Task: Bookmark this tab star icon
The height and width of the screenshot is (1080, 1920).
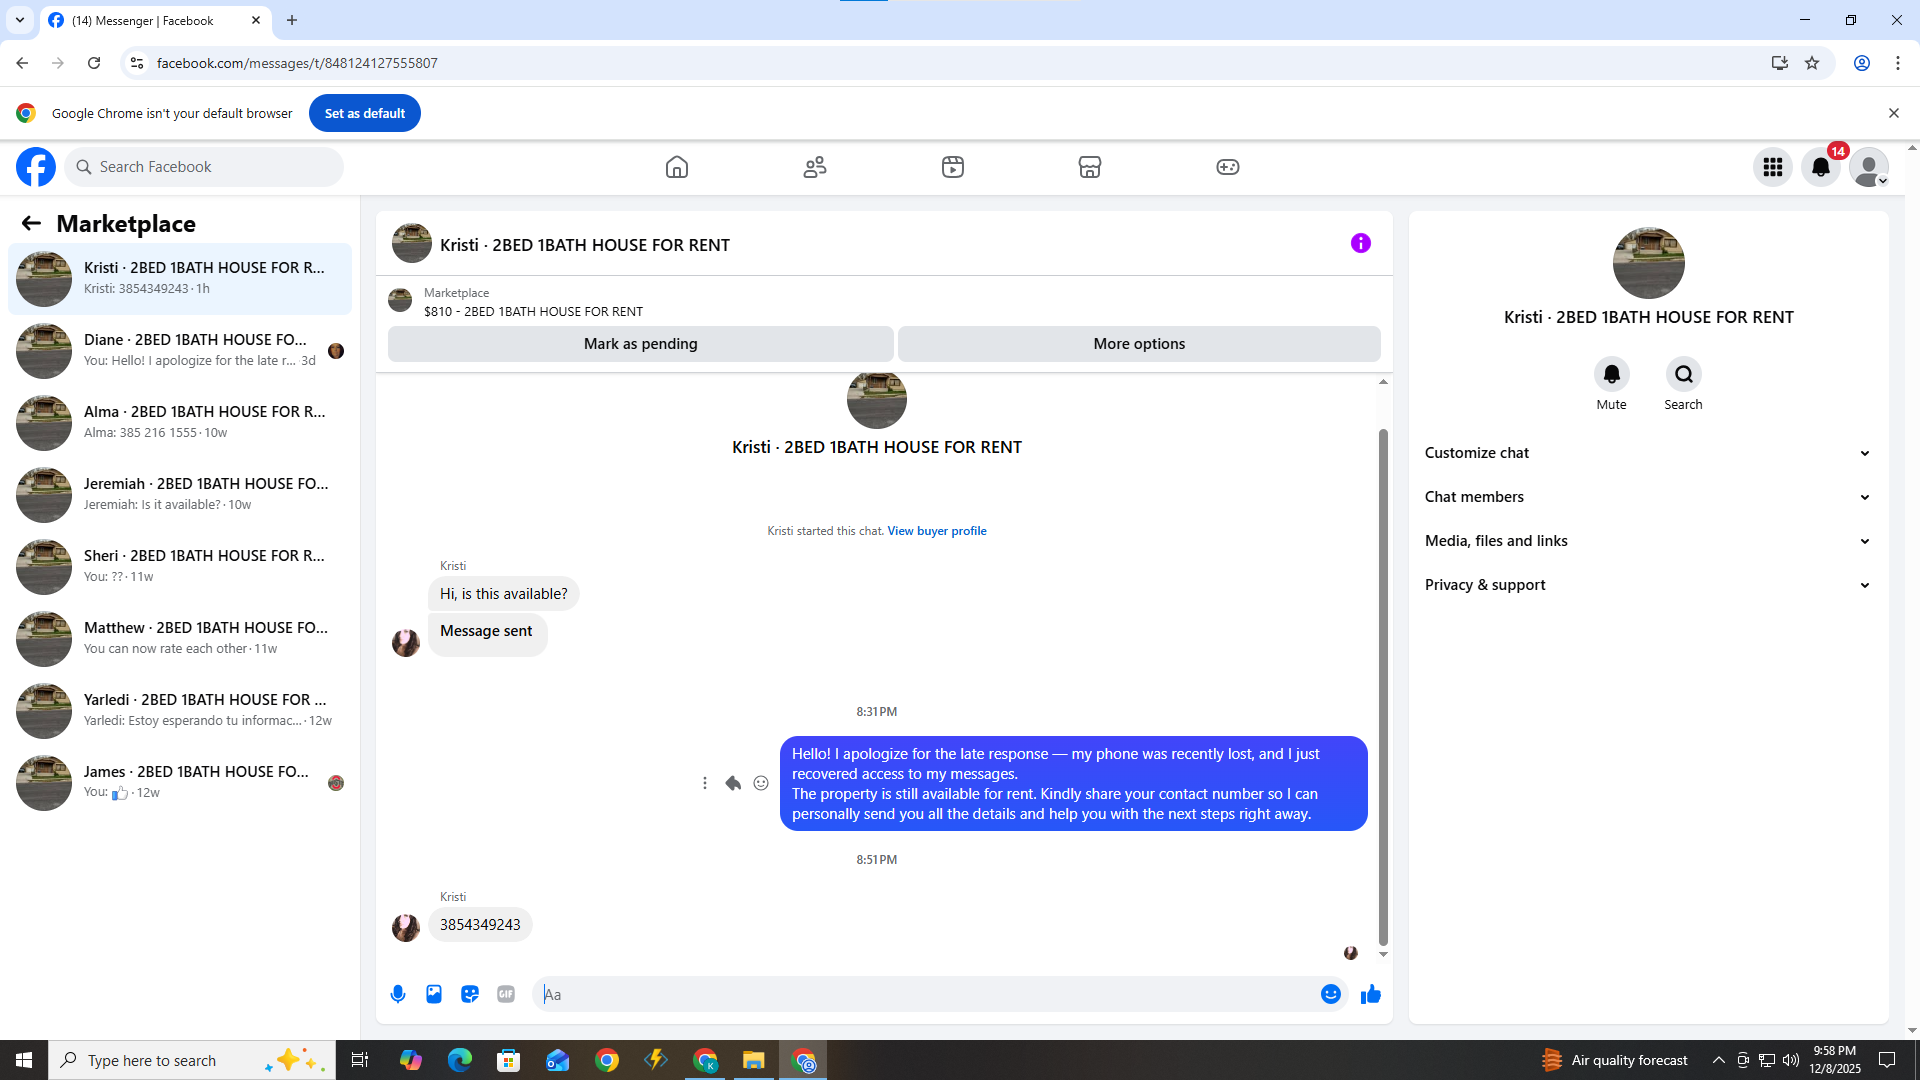Action: point(1812,63)
